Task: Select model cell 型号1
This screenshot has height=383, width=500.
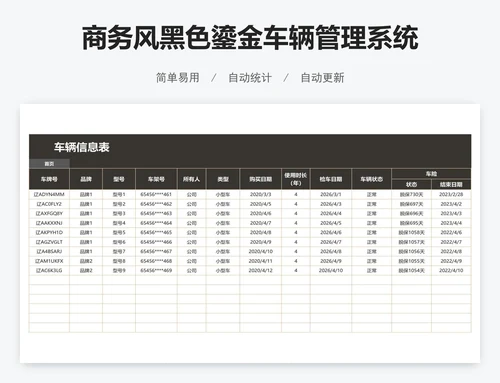Action: point(119,194)
